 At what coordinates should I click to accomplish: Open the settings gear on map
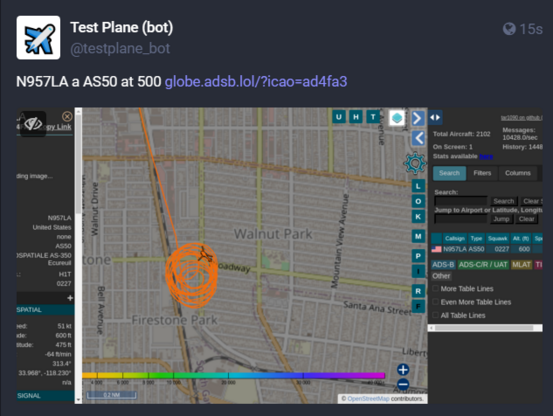point(415,163)
